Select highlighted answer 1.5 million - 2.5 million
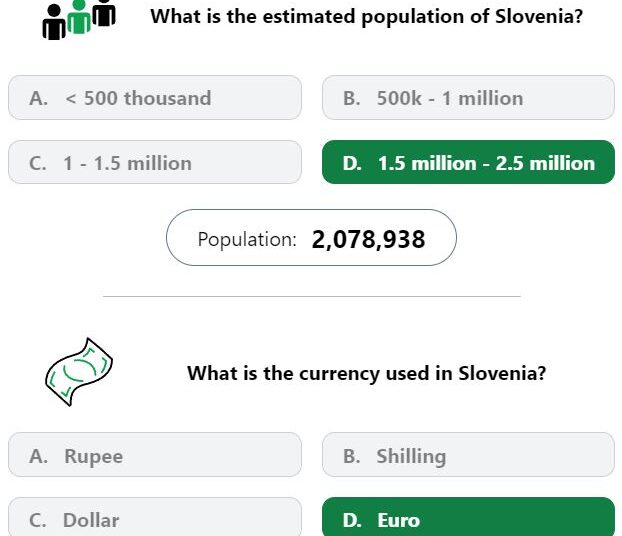 [468, 162]
